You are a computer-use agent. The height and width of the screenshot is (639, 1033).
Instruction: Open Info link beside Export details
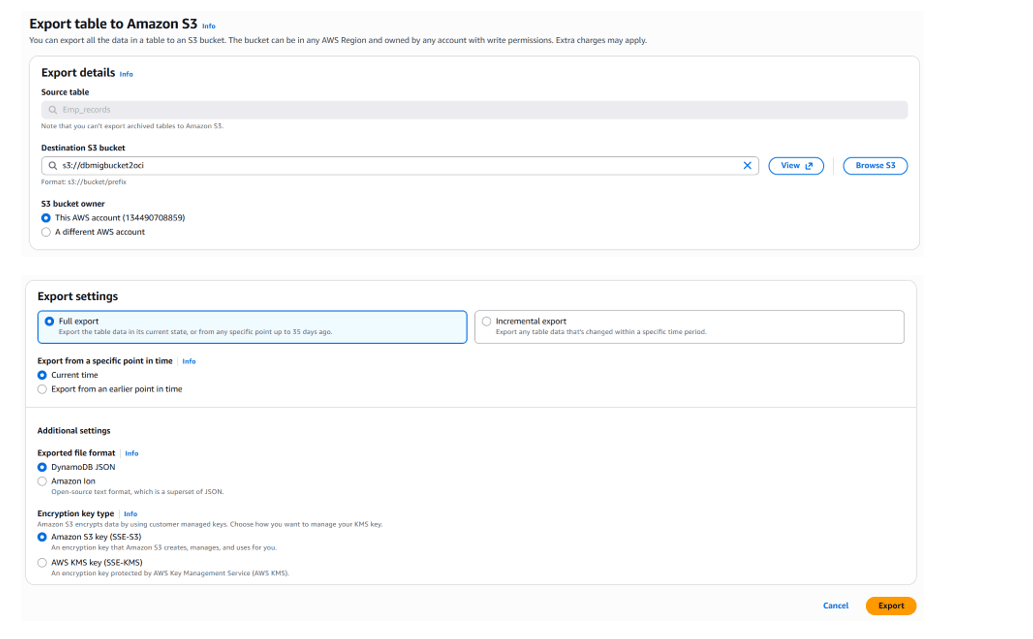[x=126, y=74]
